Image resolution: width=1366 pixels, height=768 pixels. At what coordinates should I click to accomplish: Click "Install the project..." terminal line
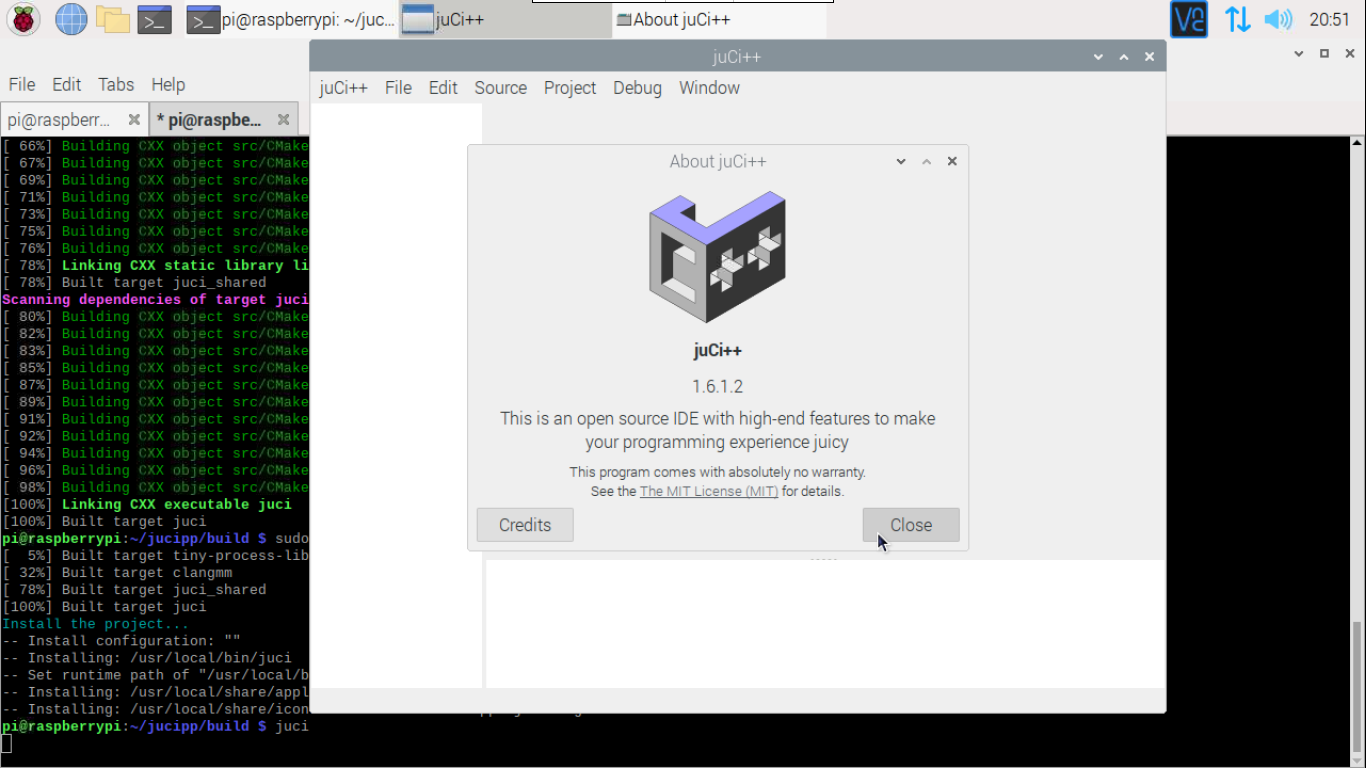click(95, 624)
